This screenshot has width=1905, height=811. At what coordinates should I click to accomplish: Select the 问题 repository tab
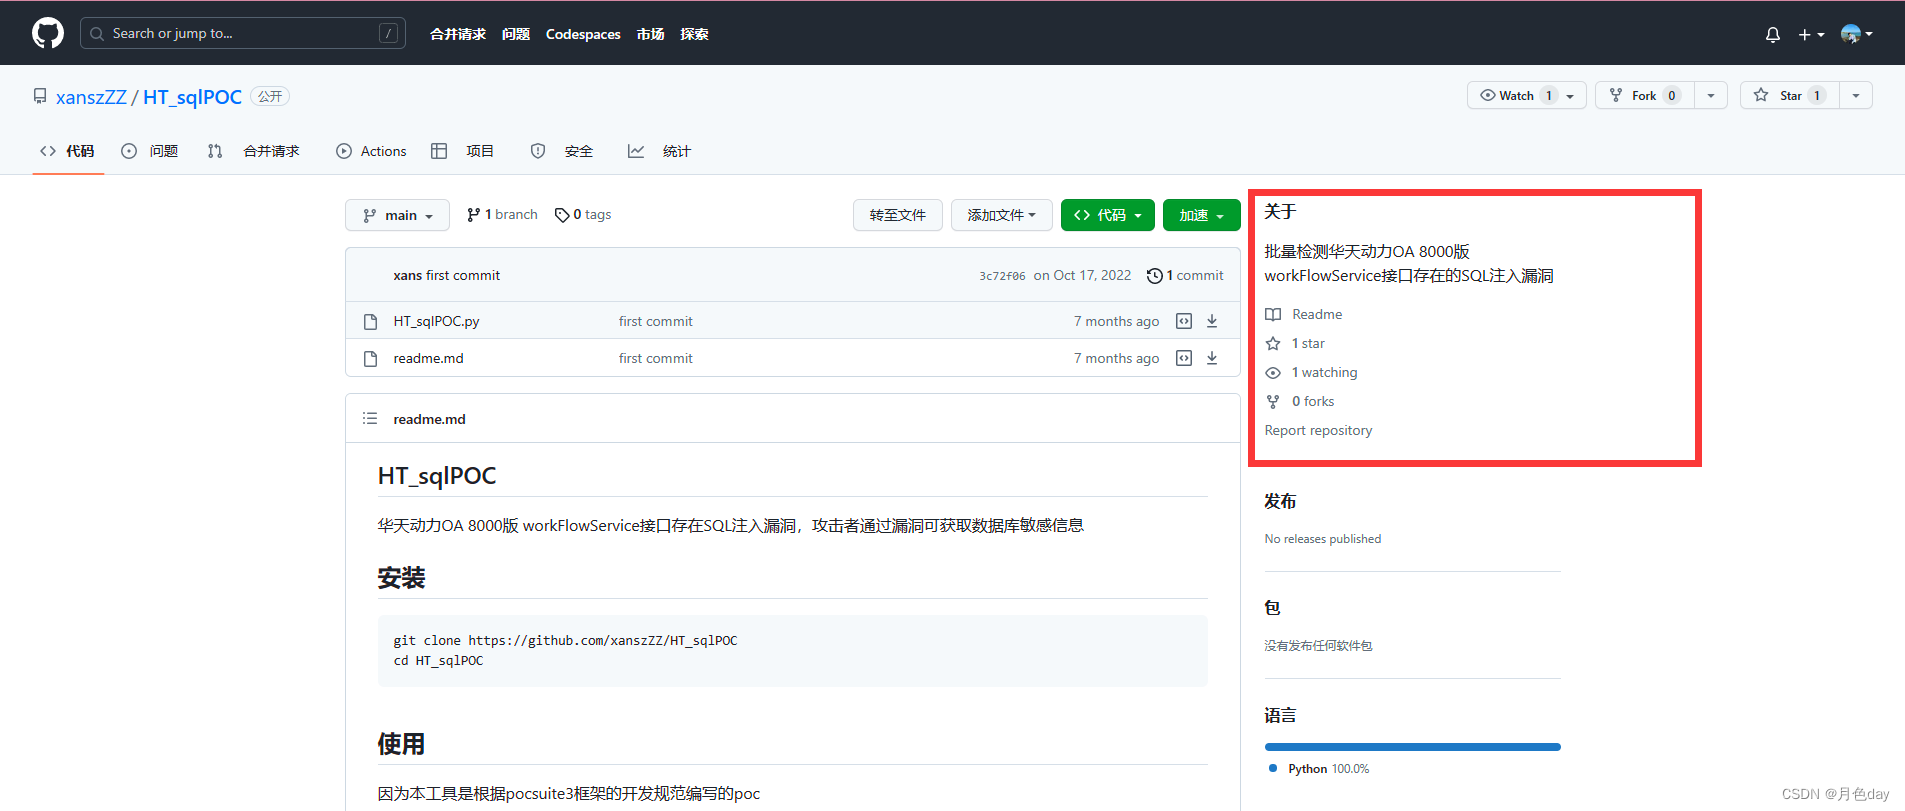coord(150,151)
